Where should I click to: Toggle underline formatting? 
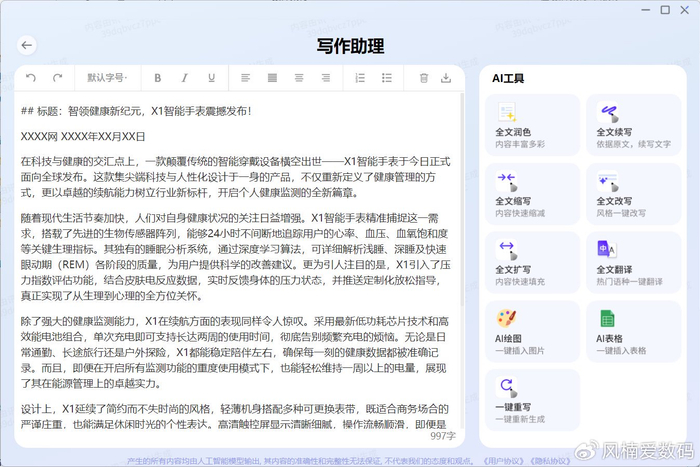click(211, 78)
